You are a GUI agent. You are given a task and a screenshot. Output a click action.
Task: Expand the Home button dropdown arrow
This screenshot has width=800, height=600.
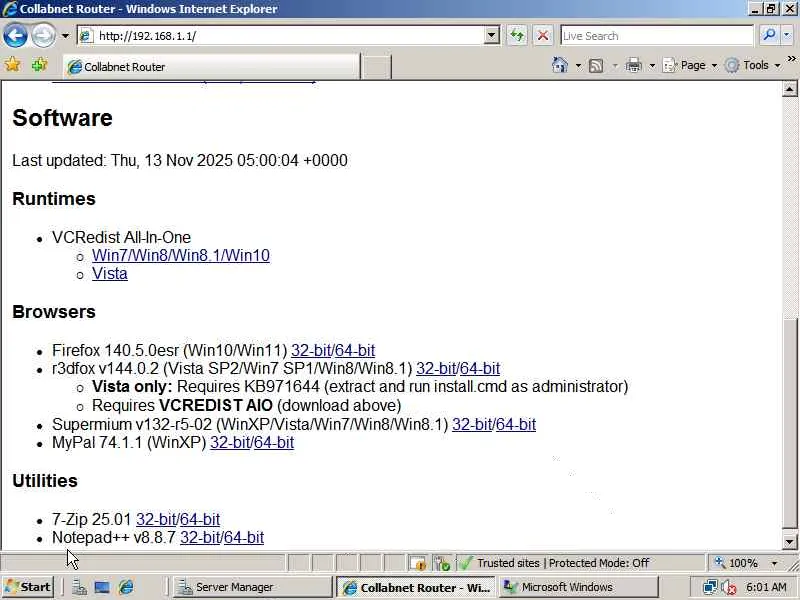(578, 65)
